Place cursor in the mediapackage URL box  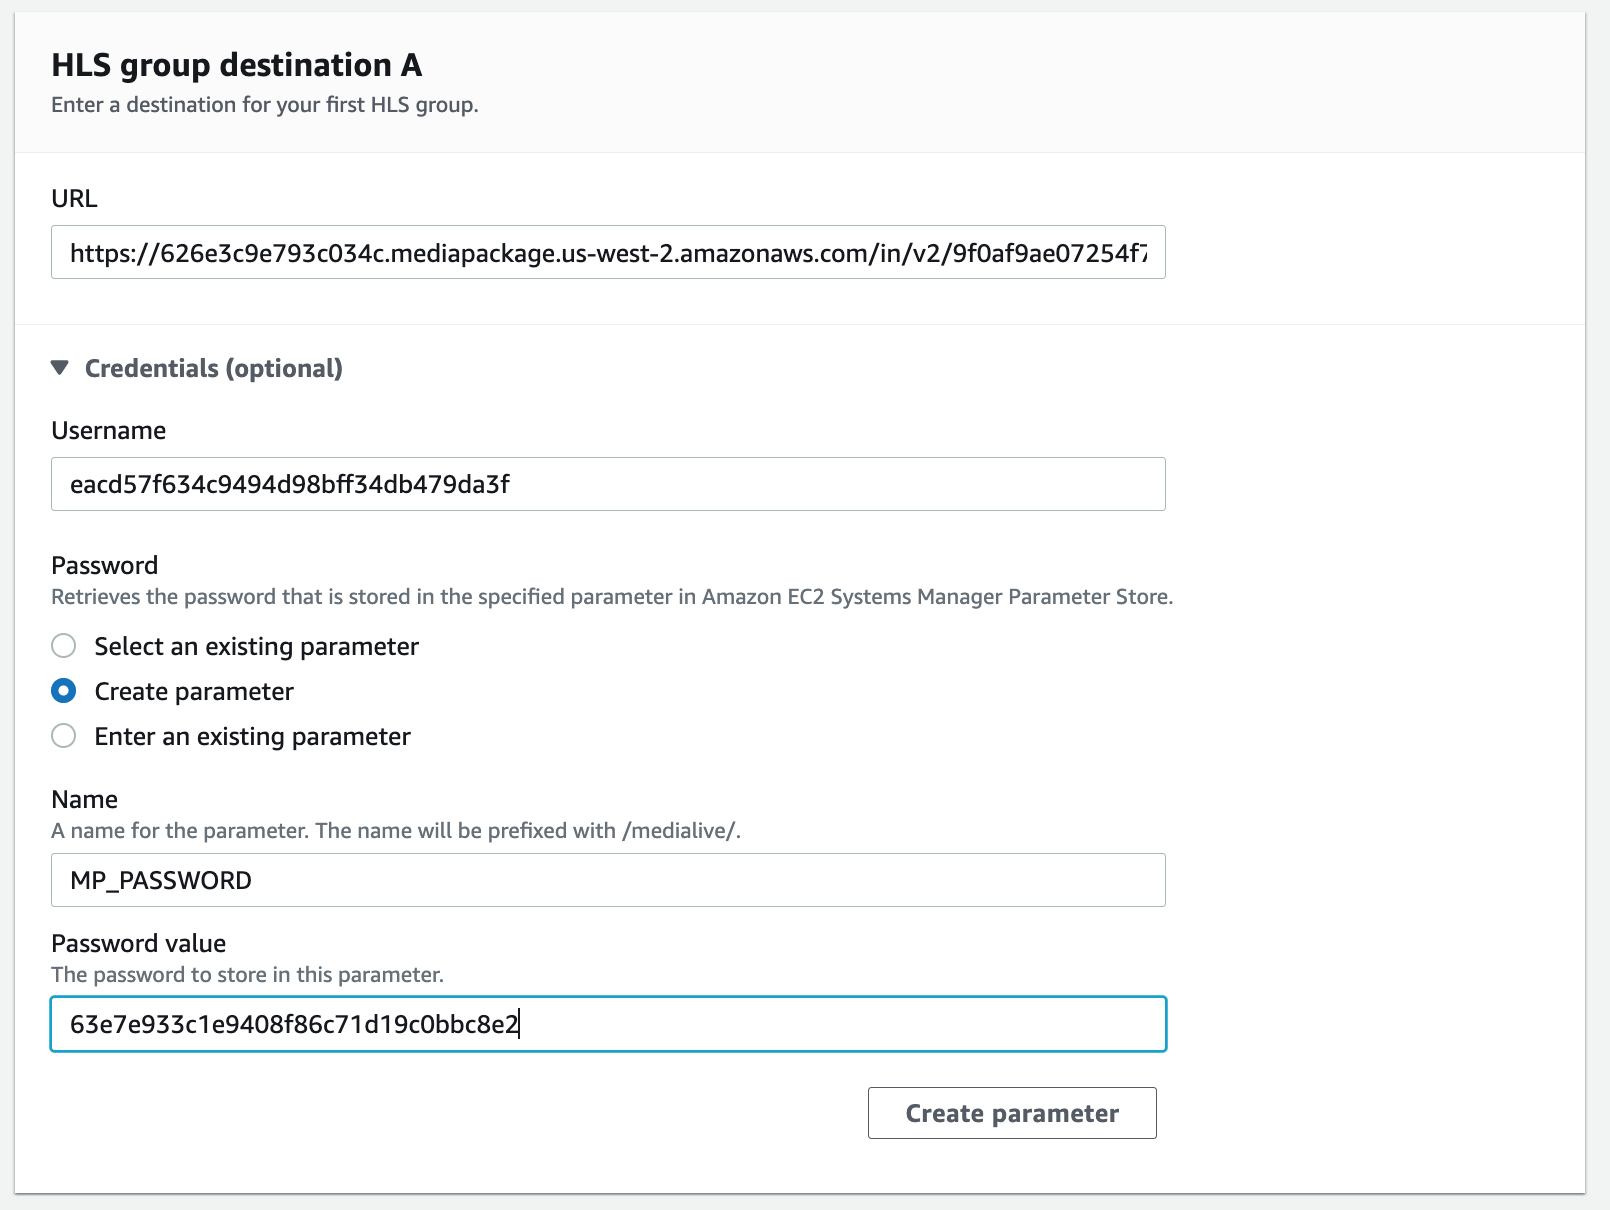608,252
